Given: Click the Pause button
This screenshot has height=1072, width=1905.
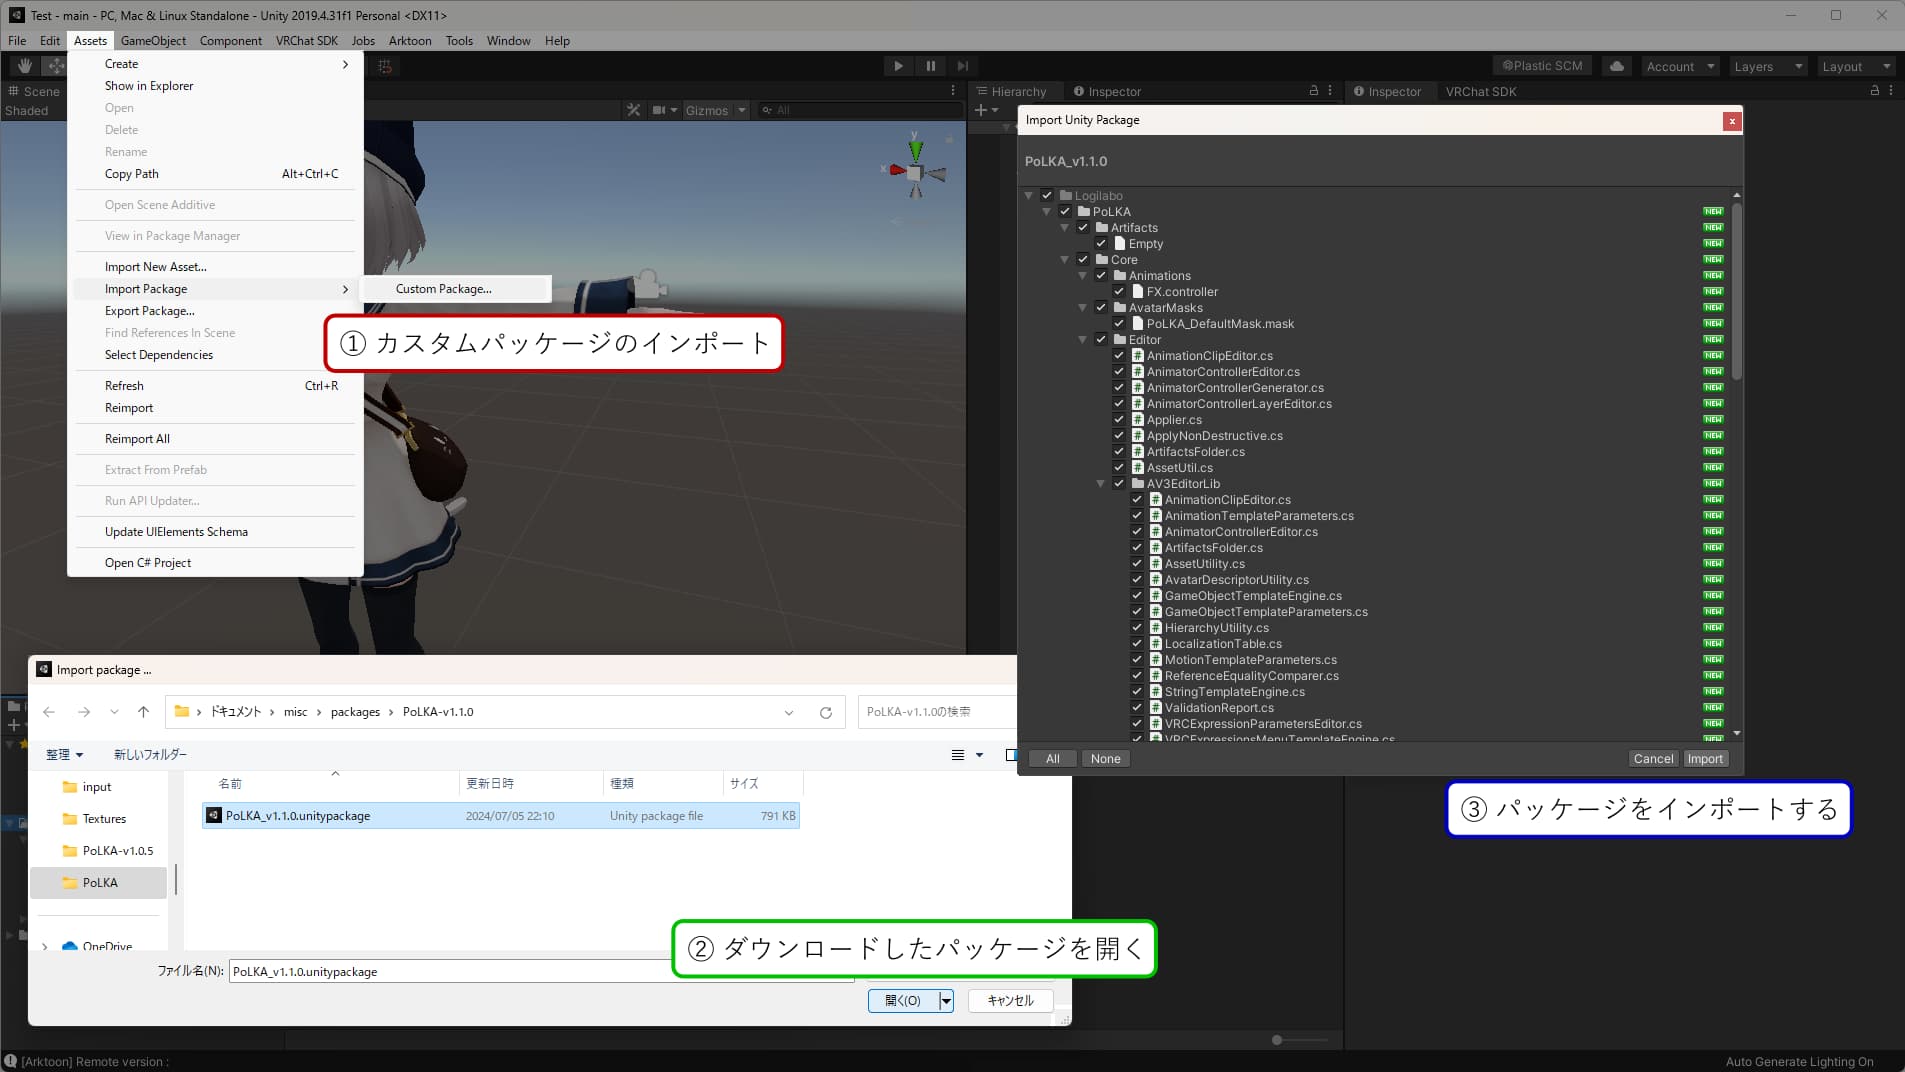Looking at the screenshot, I should (x=930, y=65).
